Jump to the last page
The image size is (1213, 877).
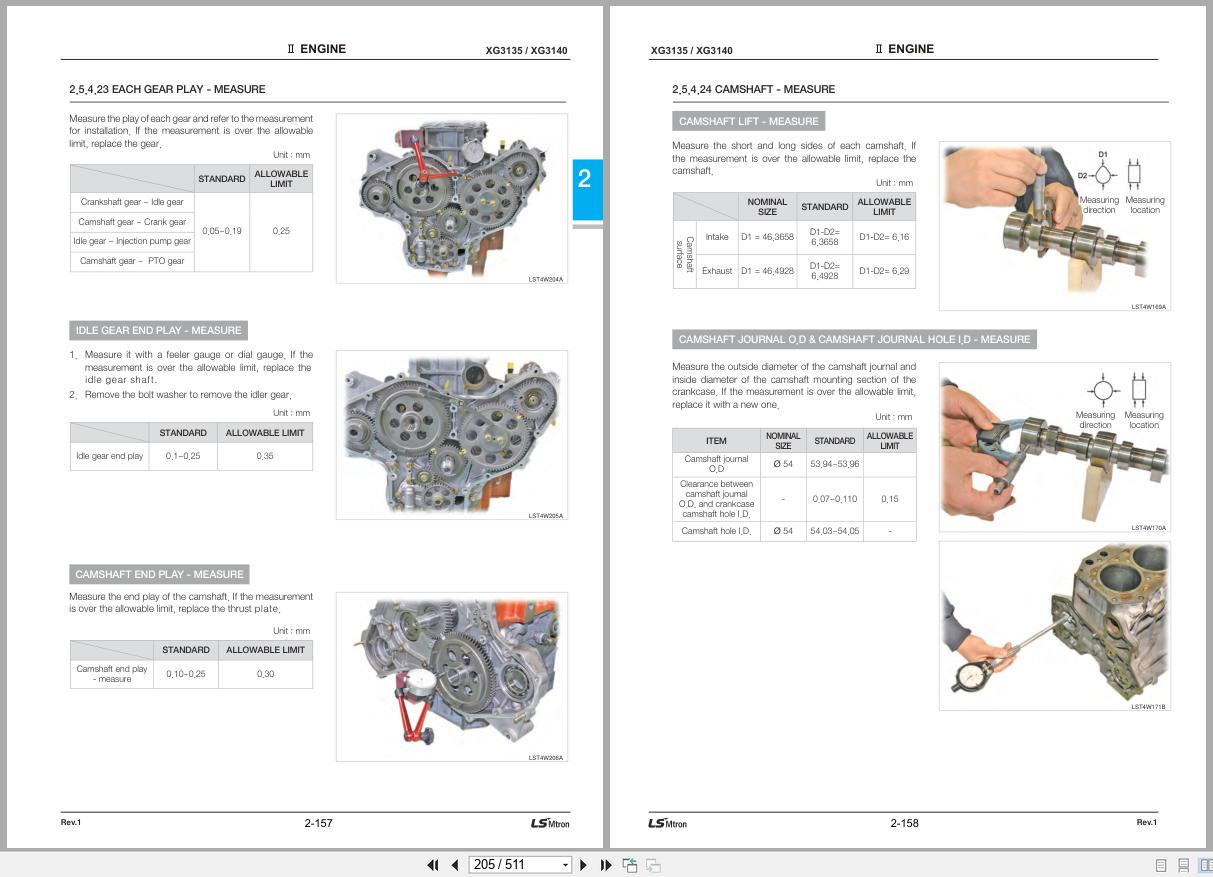(x=606, y=865)
